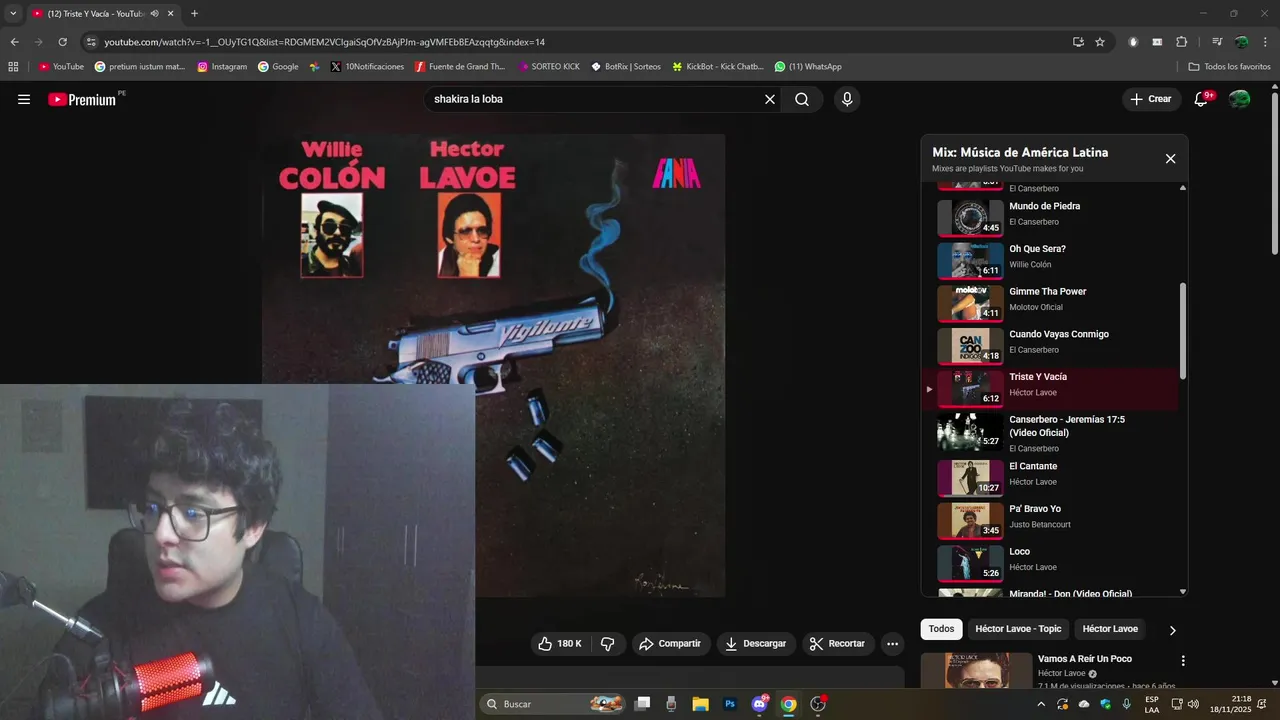Image resolution: width=1280 pixels, height=720 pixels.
Task: Open a new browser tab
Action: click(194, 13)
